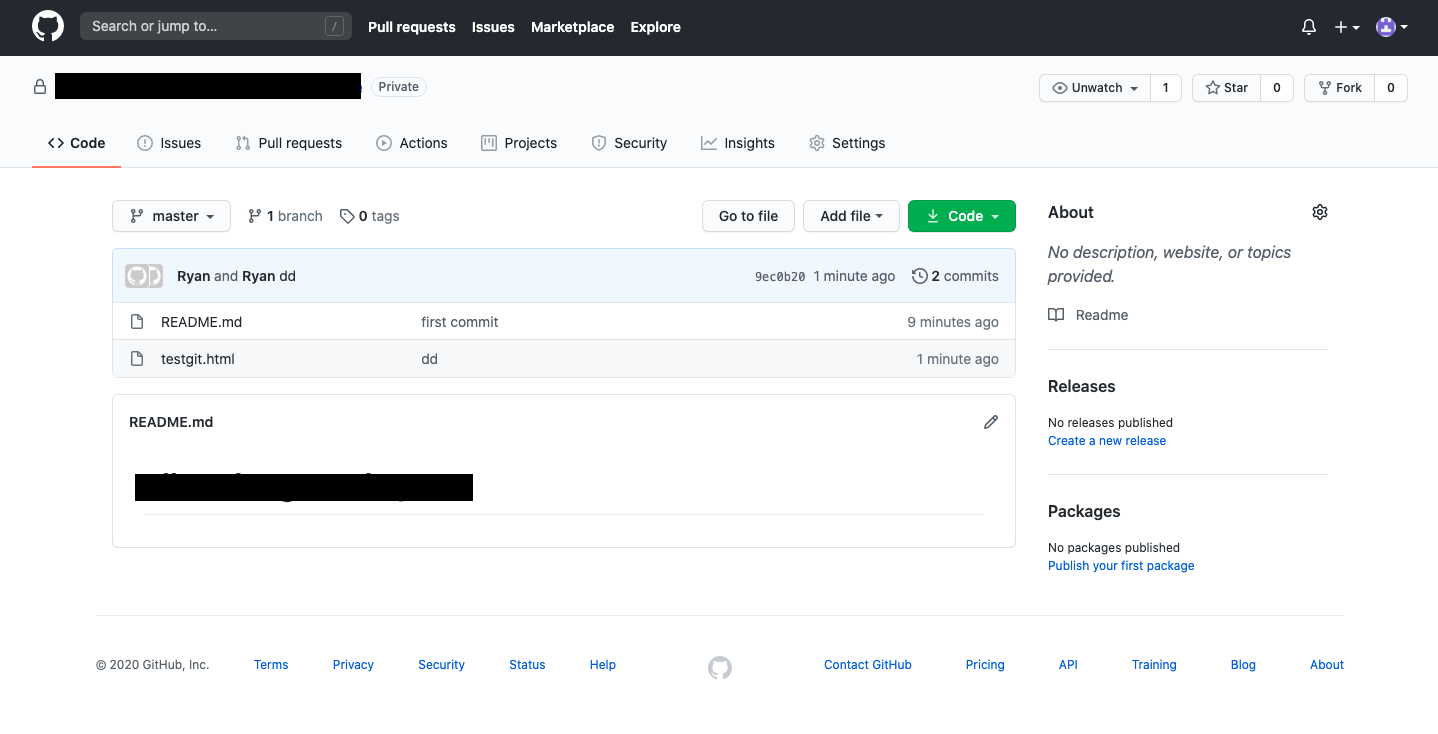Open the user avatar menu
This screenshot has width=1438, height=734.
pos(1392,28)
